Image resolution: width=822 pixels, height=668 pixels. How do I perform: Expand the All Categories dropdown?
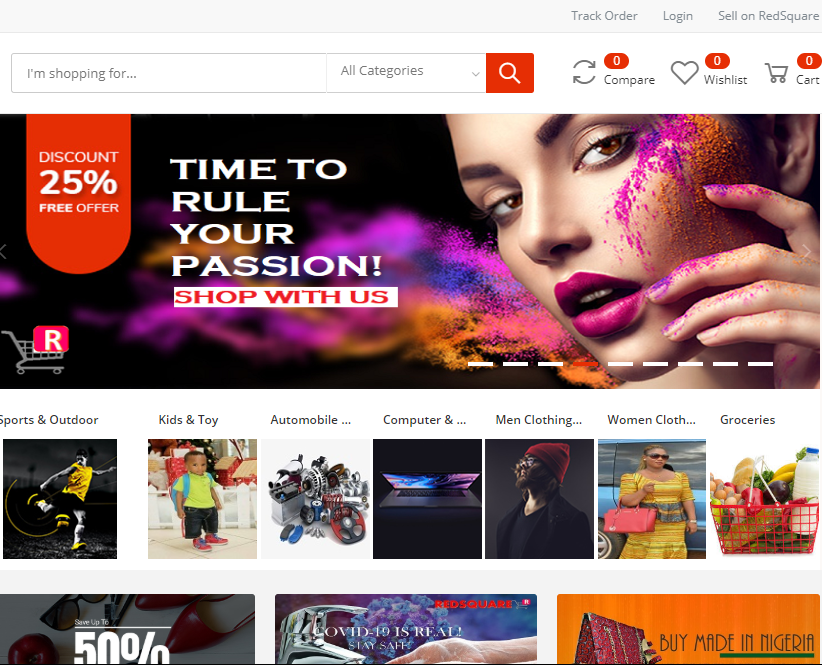pyautogui.click(x=406, y=72)
